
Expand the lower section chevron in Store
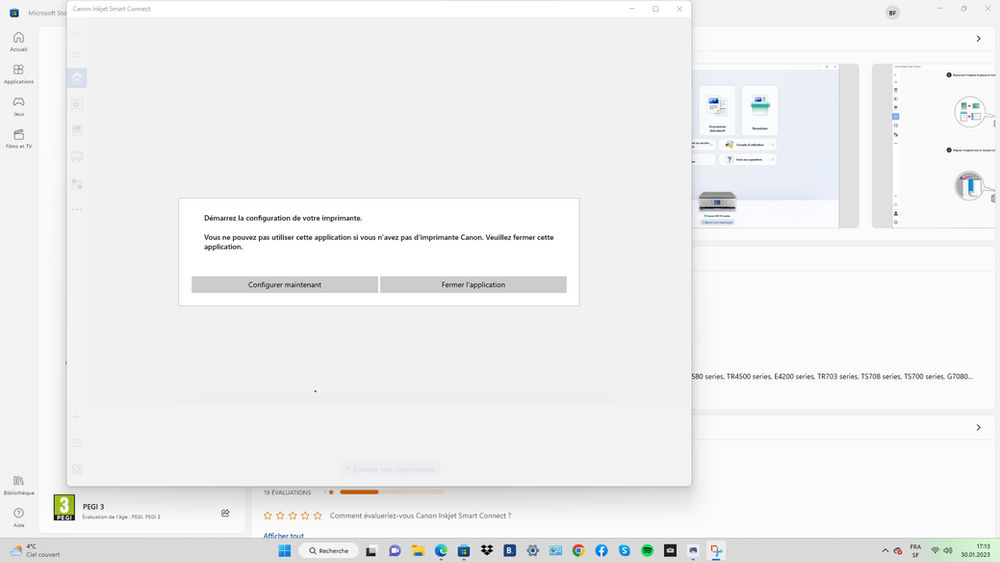pos(978,427)
